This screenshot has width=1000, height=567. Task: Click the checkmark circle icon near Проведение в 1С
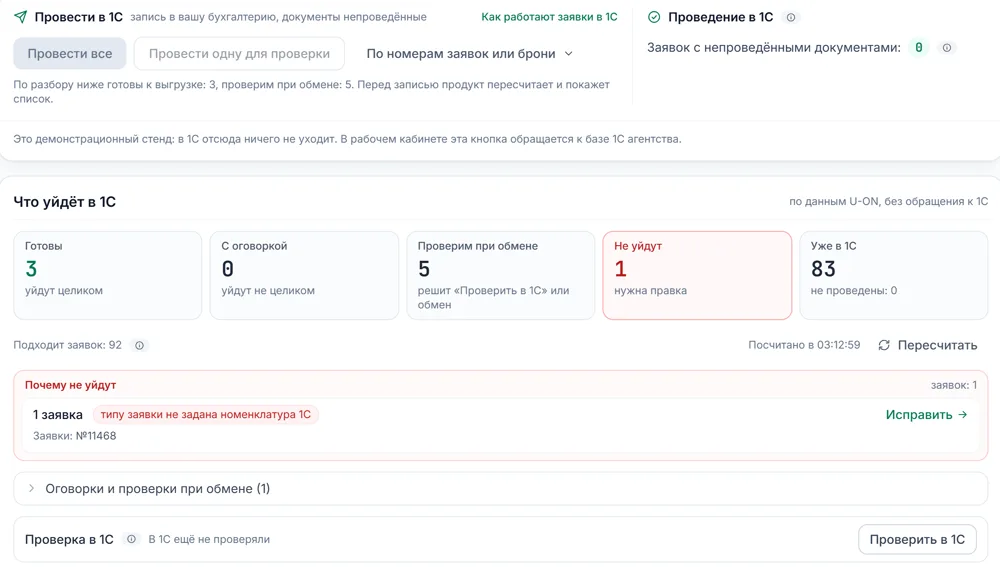click(654, 17)
